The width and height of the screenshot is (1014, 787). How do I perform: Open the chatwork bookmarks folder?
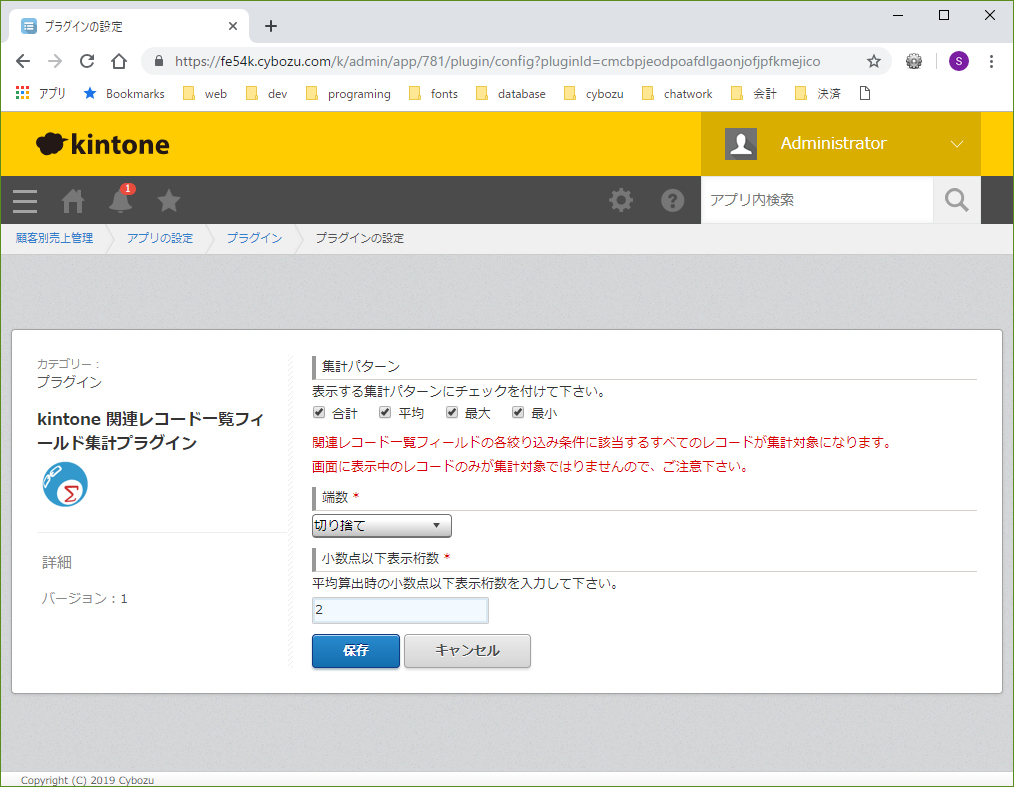[676, 94]
